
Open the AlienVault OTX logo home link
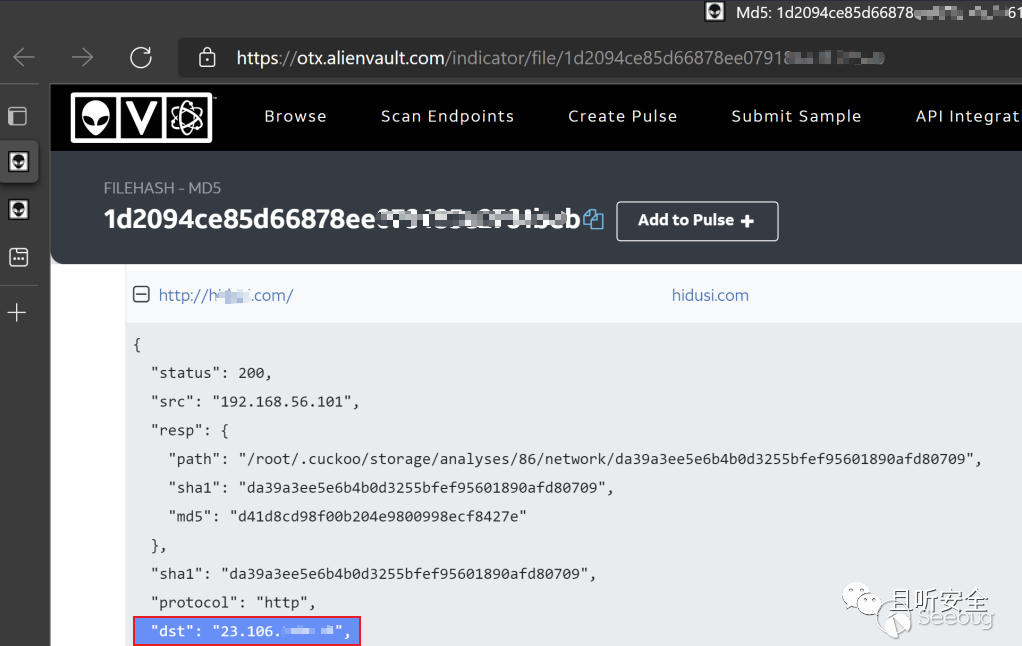click(142, 117)
